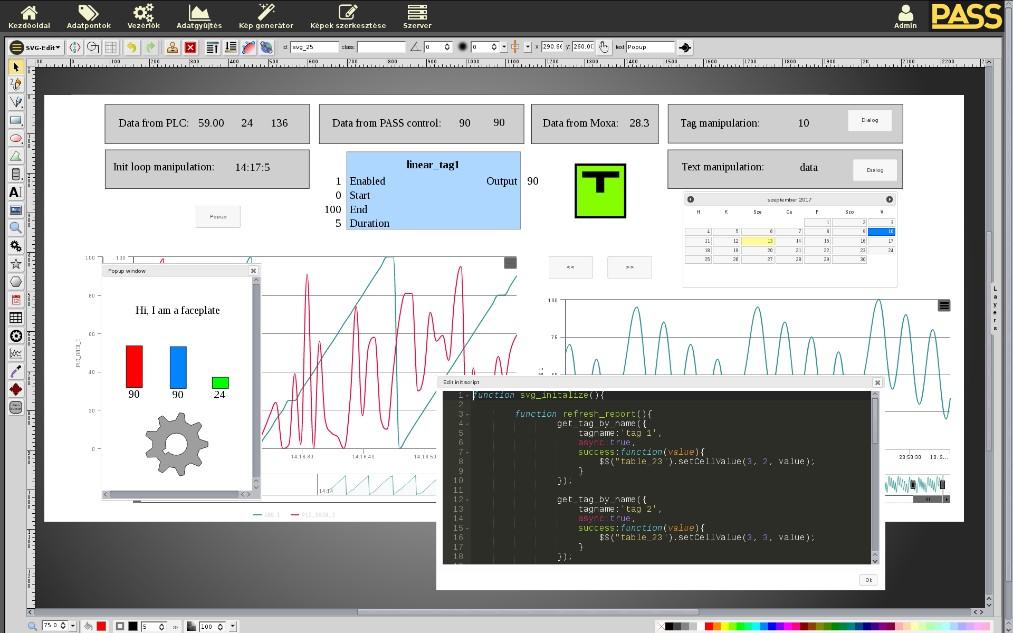Open the Kép generátor section
The width and height of the screenshot is (1013, 633).
coord(266,17)
